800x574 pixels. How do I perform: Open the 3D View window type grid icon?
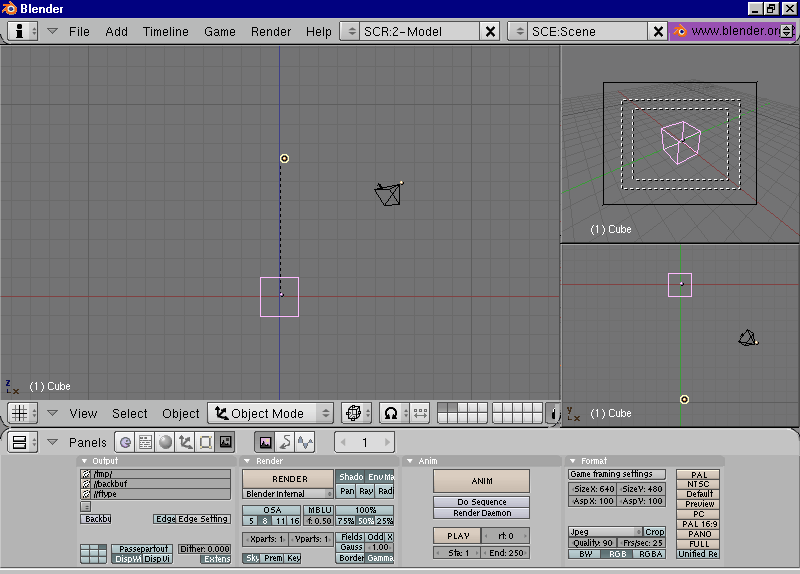point(19,413)
